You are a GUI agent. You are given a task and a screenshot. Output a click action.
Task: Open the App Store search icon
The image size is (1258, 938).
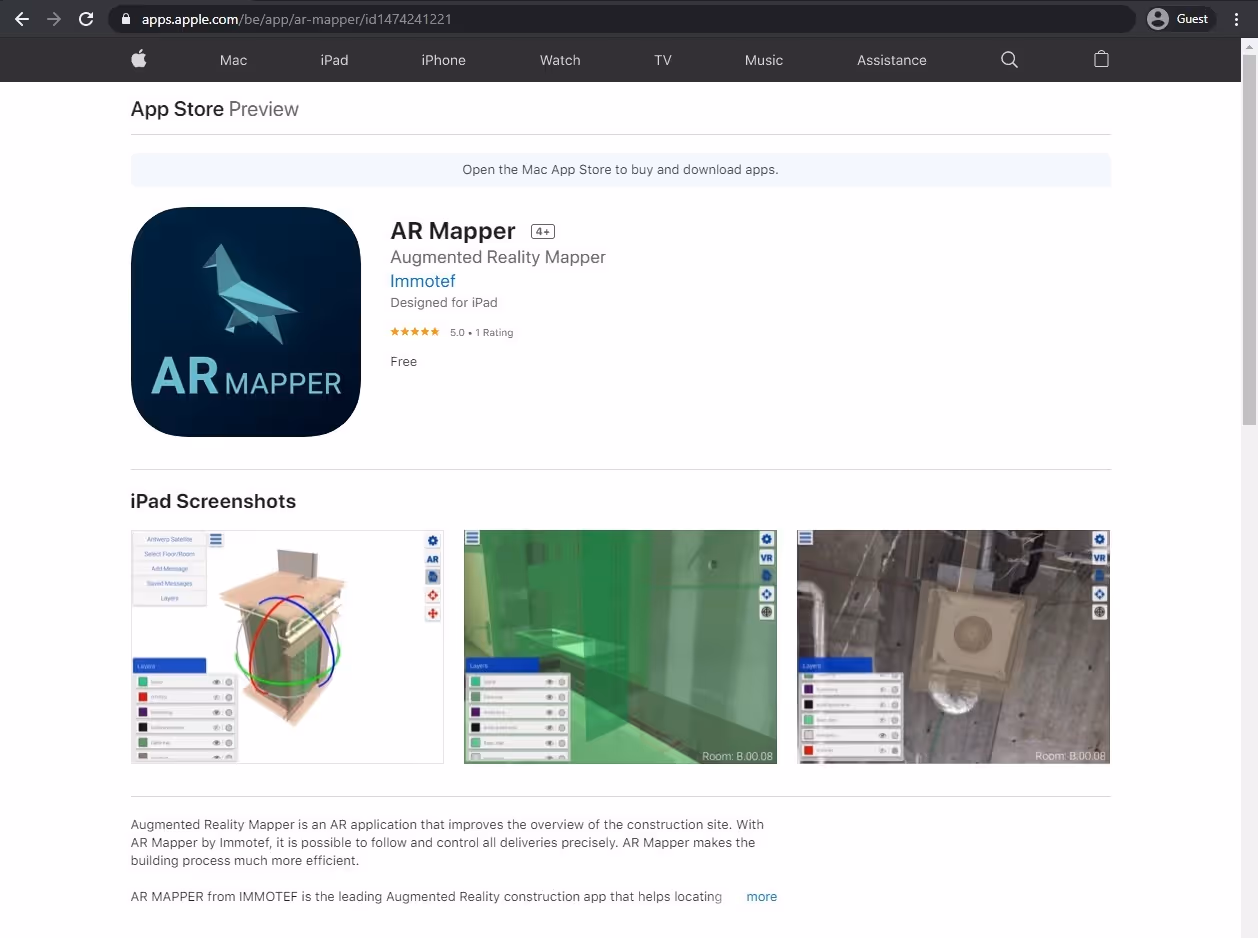tap(1009, 60)
